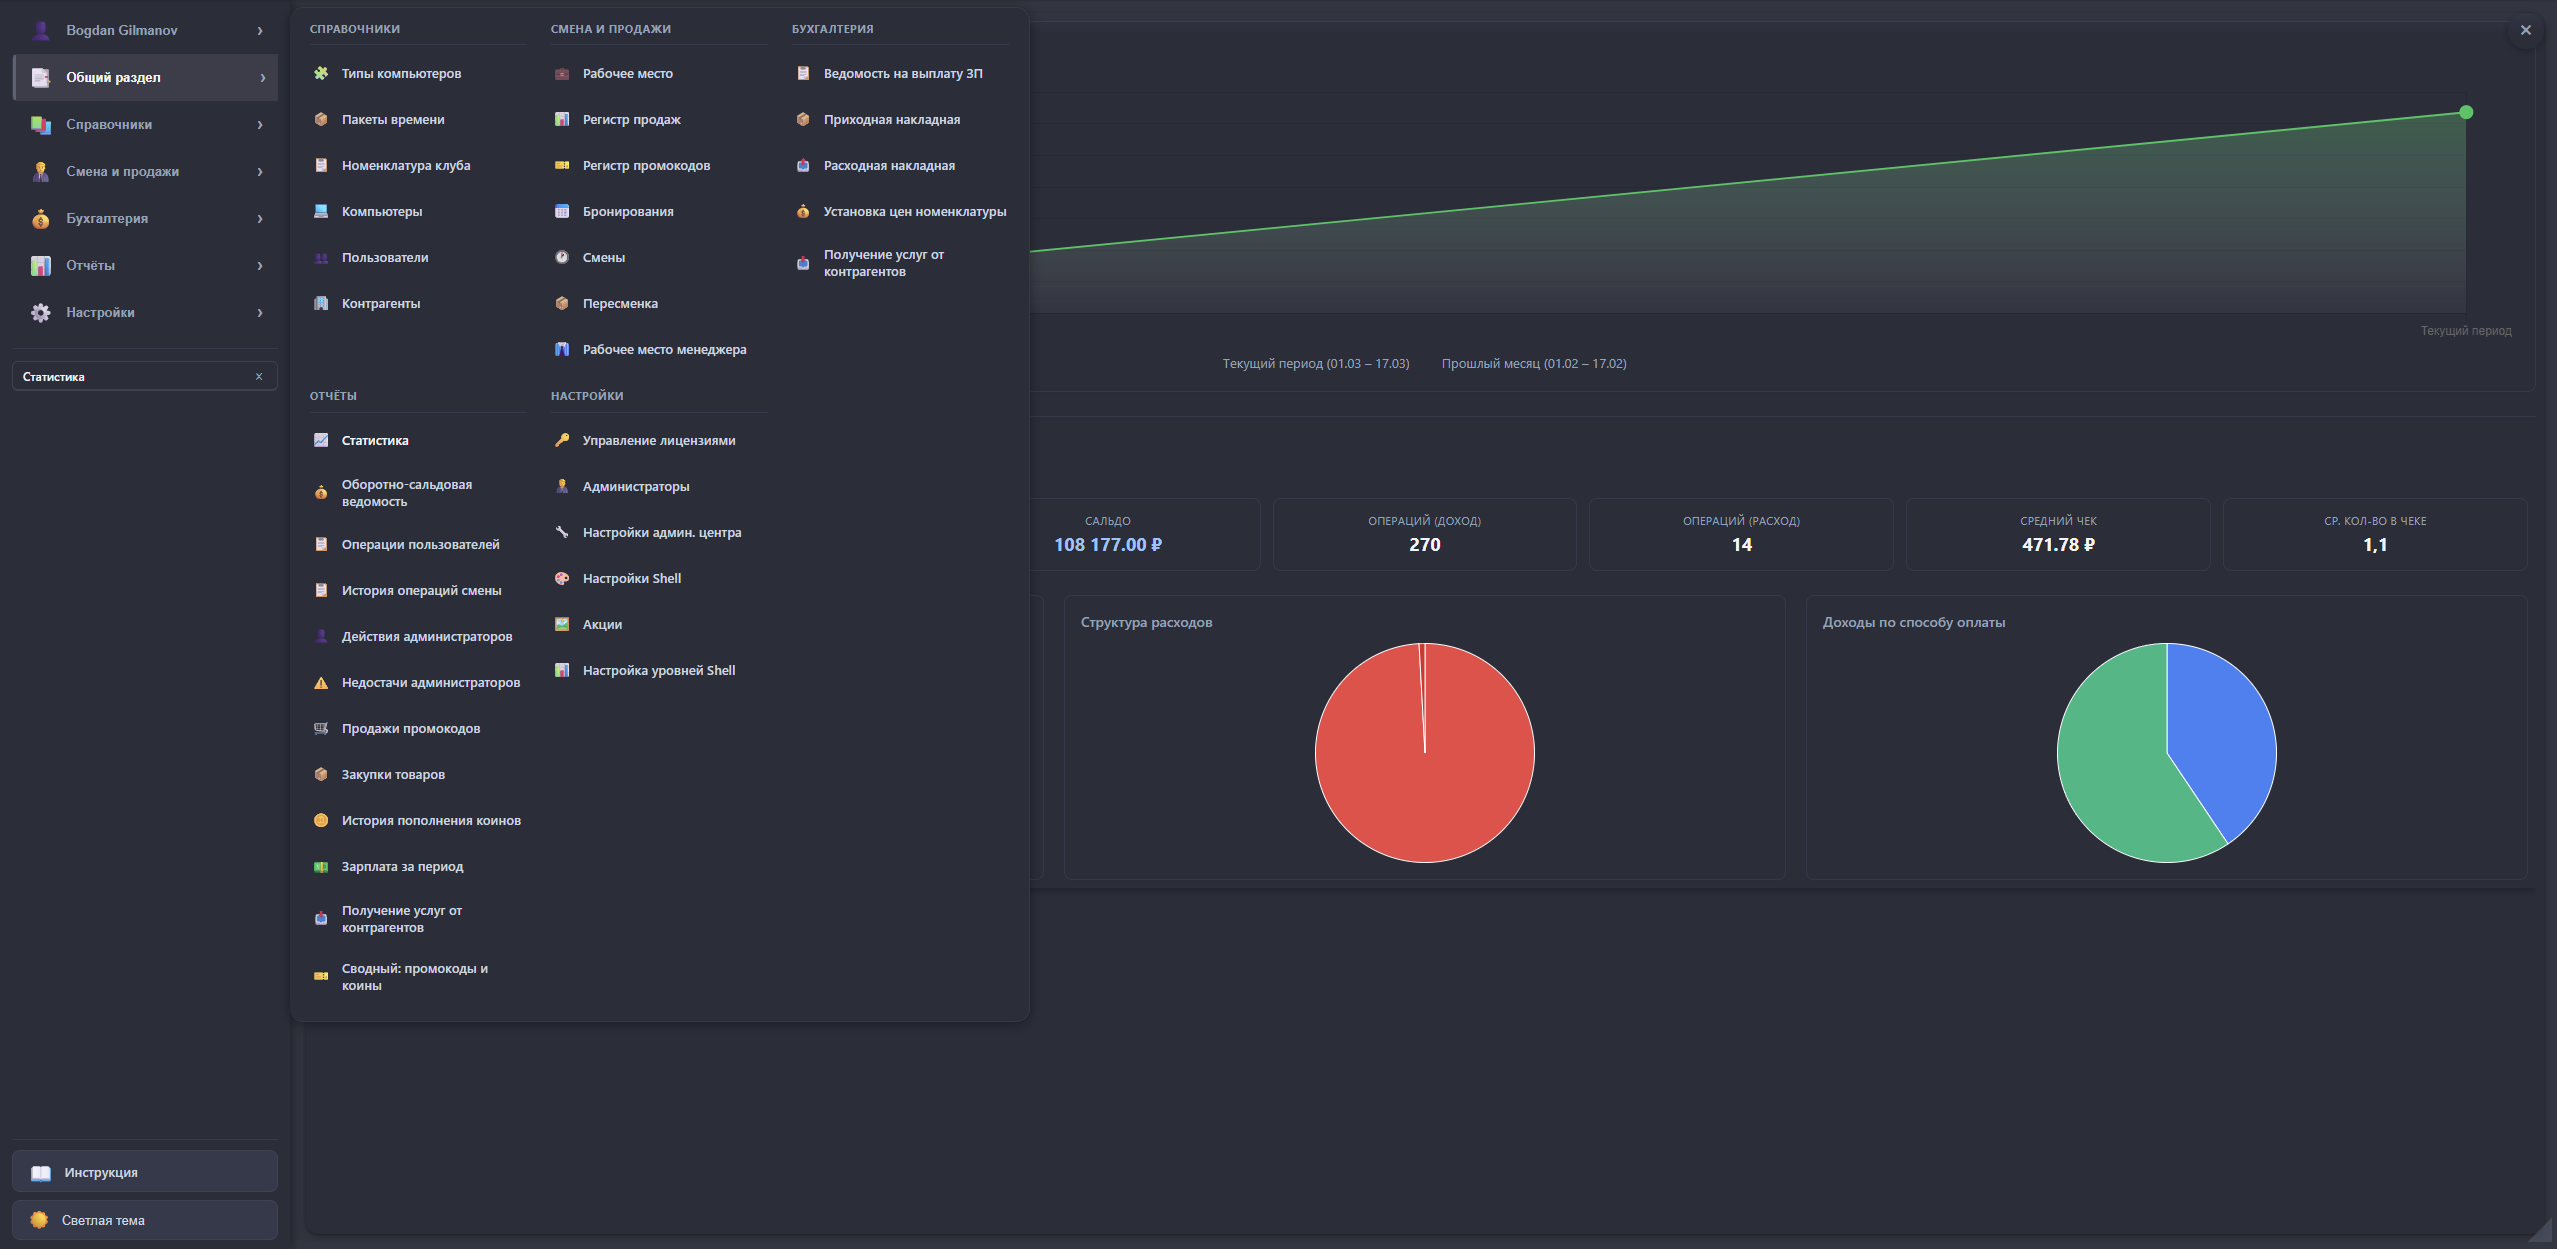2557x1249 pixels.
Task: Click the Настройки gear icon in sidebar
Action: point(40,312)
